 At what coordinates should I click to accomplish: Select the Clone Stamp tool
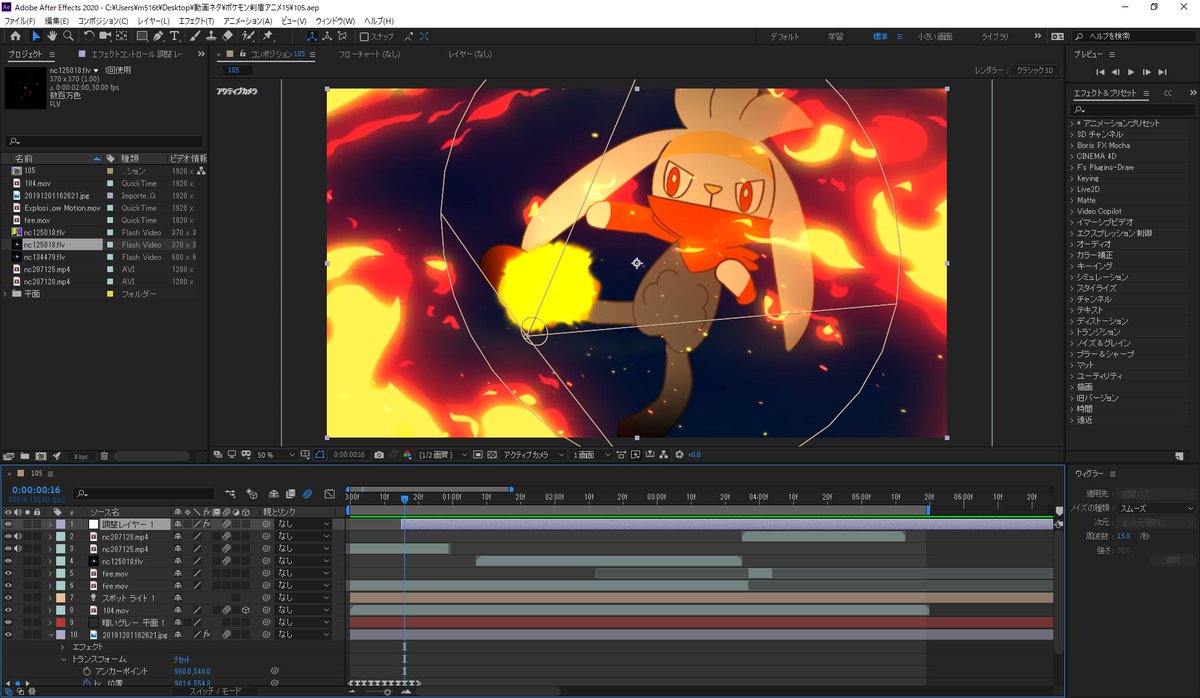[211, 36]
